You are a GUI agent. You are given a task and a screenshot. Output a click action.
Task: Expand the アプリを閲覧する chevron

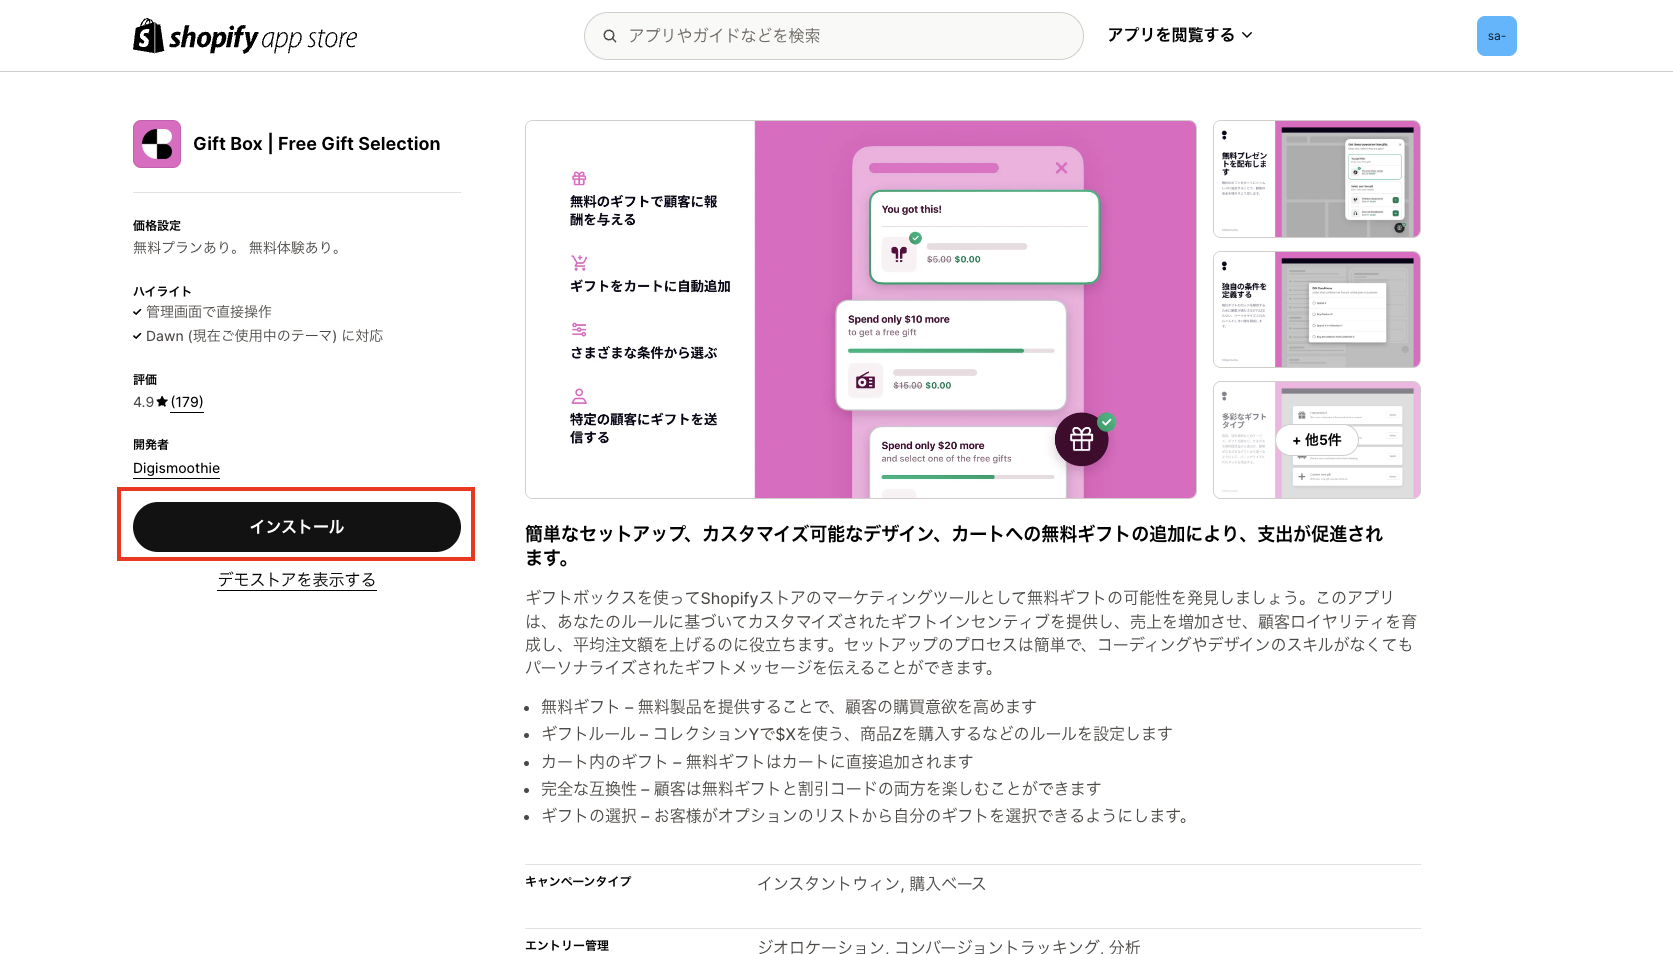point(1247,35)
